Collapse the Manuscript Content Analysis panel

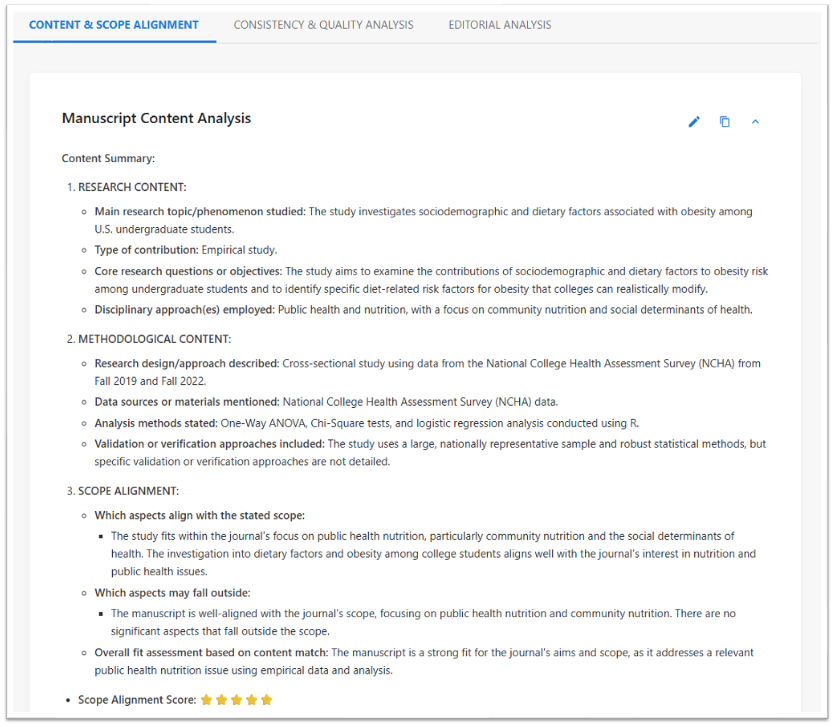point(755,121)
